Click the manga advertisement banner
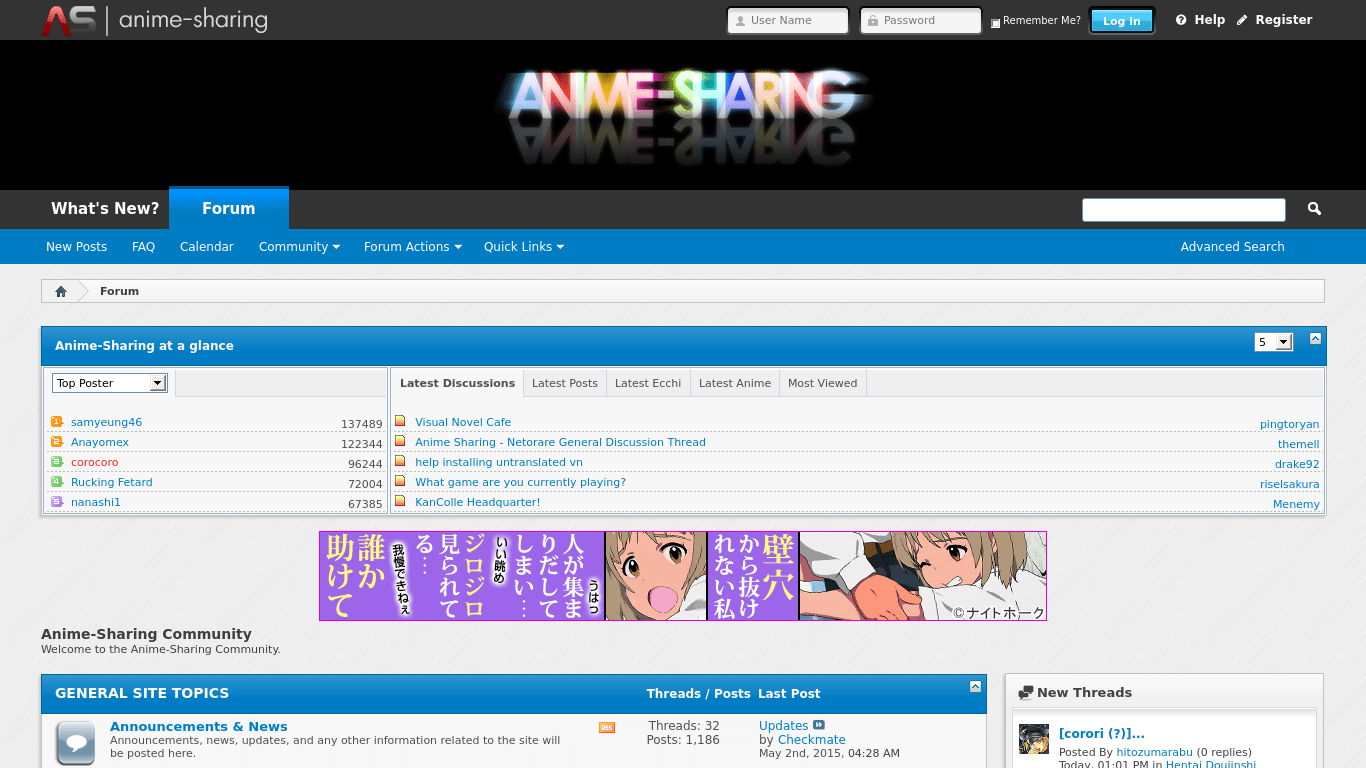The height and width of the screenshot is (768, 1366). [x=683, y=576]
